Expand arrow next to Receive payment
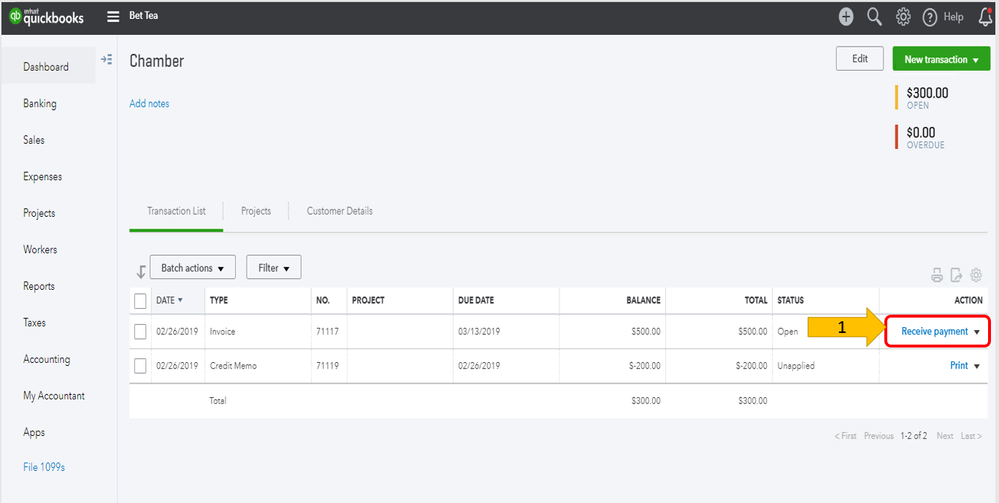The width and height of the screenshot is (999, 503). pyautogui.click(x=977, y=332)
